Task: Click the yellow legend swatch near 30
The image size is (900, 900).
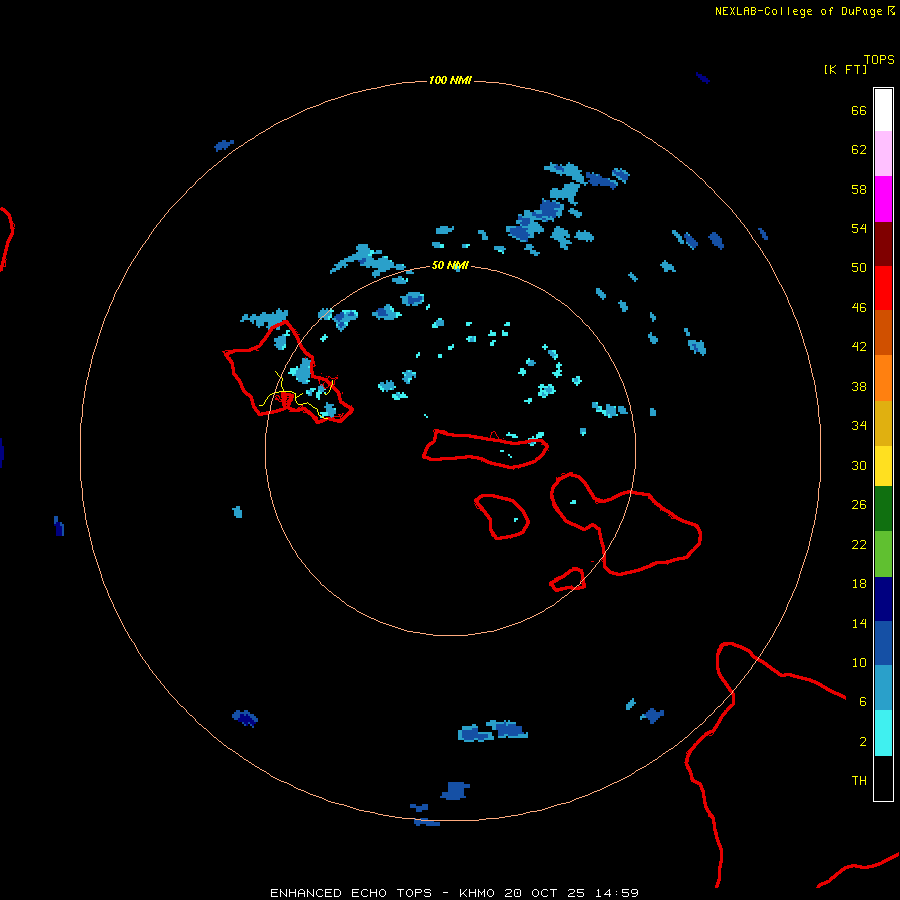Action: (x=883, y=466)
